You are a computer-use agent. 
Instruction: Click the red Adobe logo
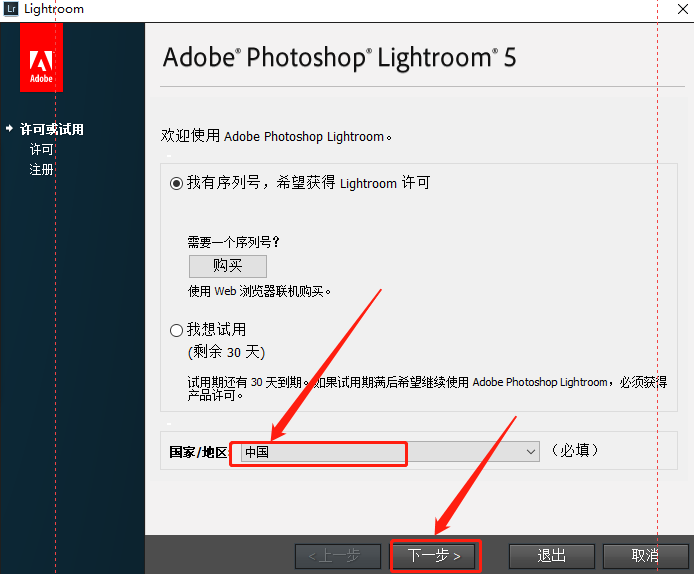[41, 58]
